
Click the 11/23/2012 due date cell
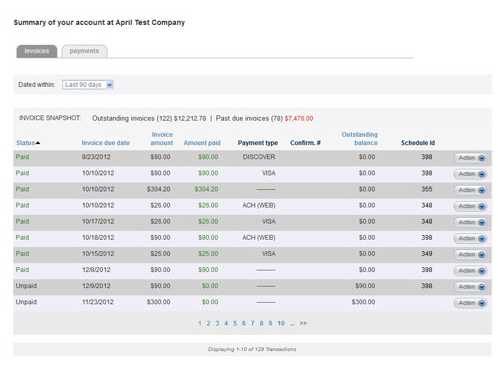click(98, 302)
